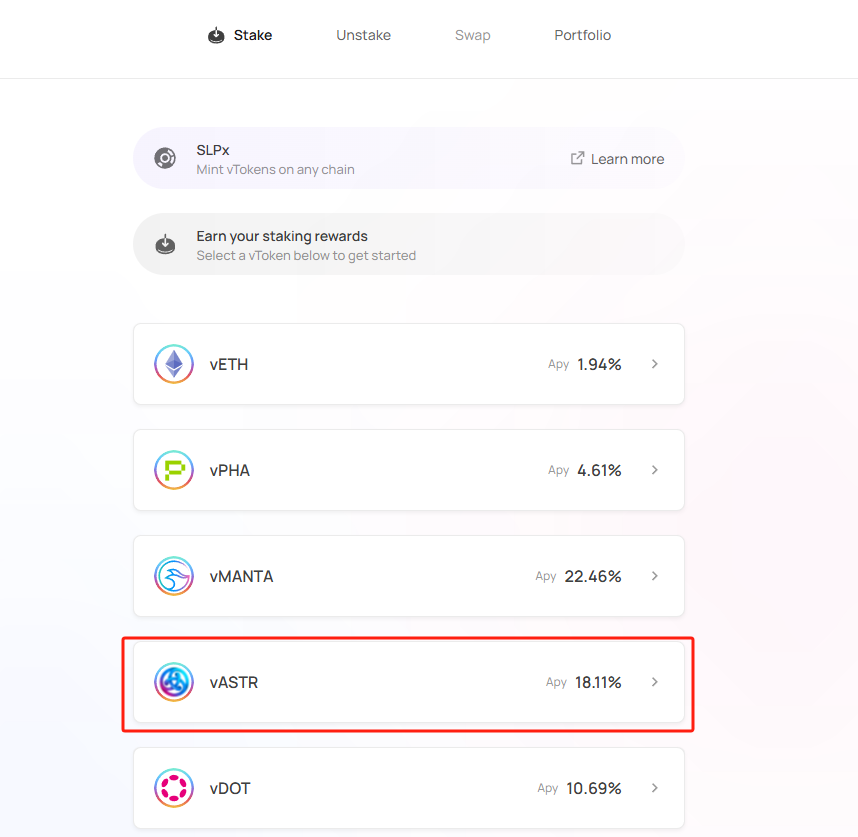The image size is (858, 837).
Task: Open the Portfolio tab
Action: (582, 35)
